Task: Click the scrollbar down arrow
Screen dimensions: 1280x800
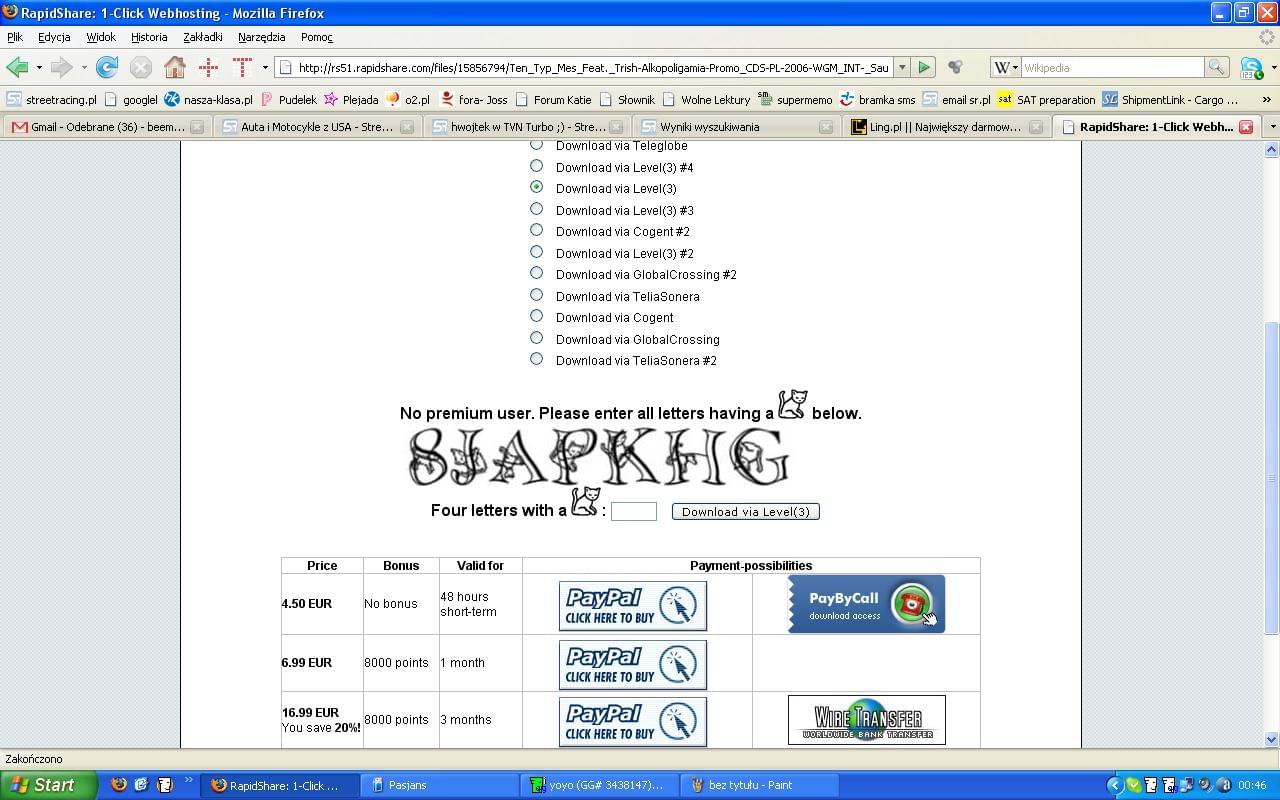Action: coord(1272,739)
